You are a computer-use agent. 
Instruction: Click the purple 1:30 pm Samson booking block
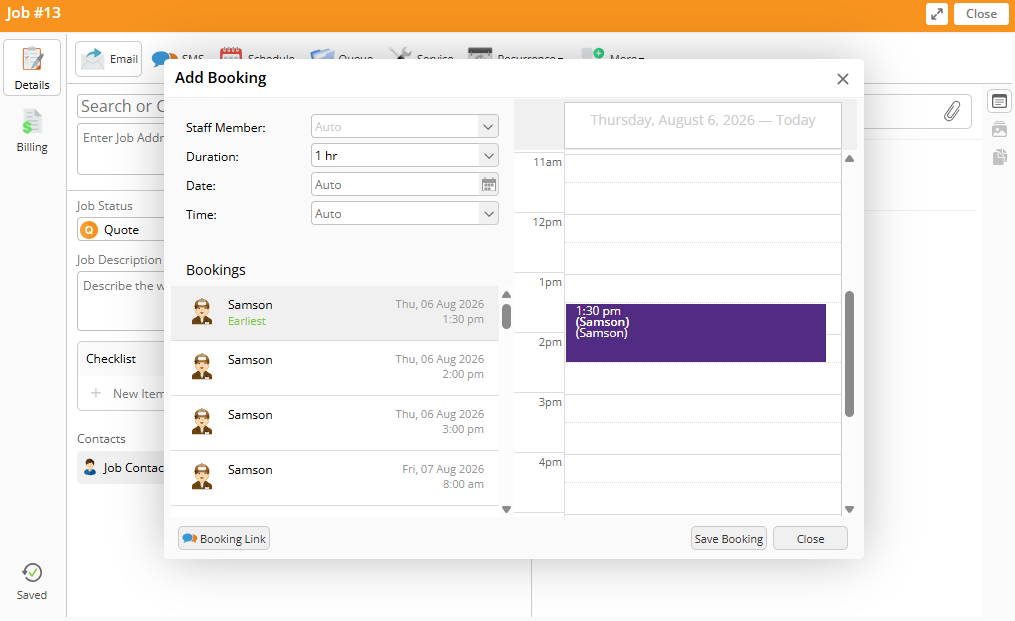click(x=696, y=333)
